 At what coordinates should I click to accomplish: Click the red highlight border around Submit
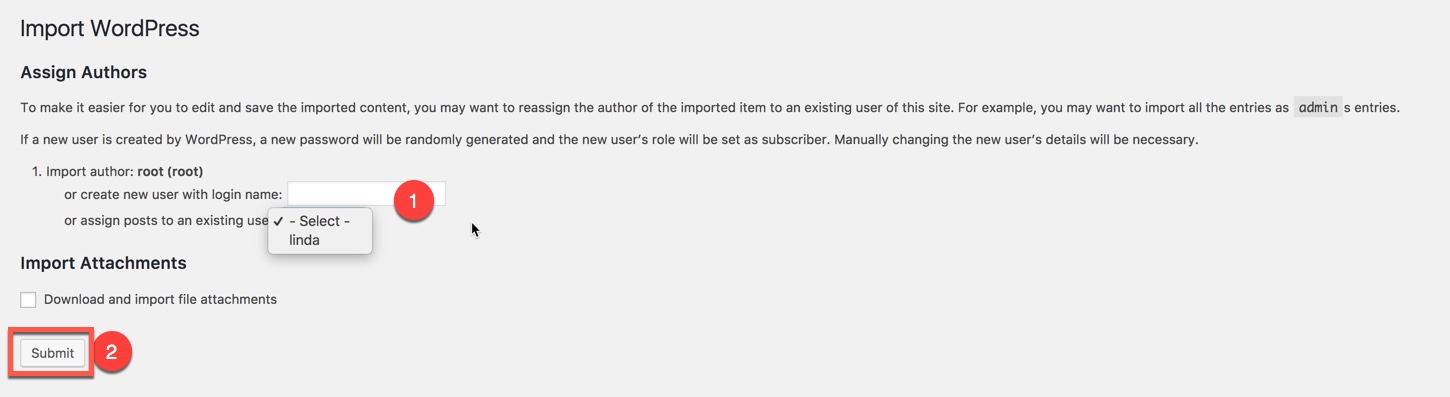click(x=52, y=353)
